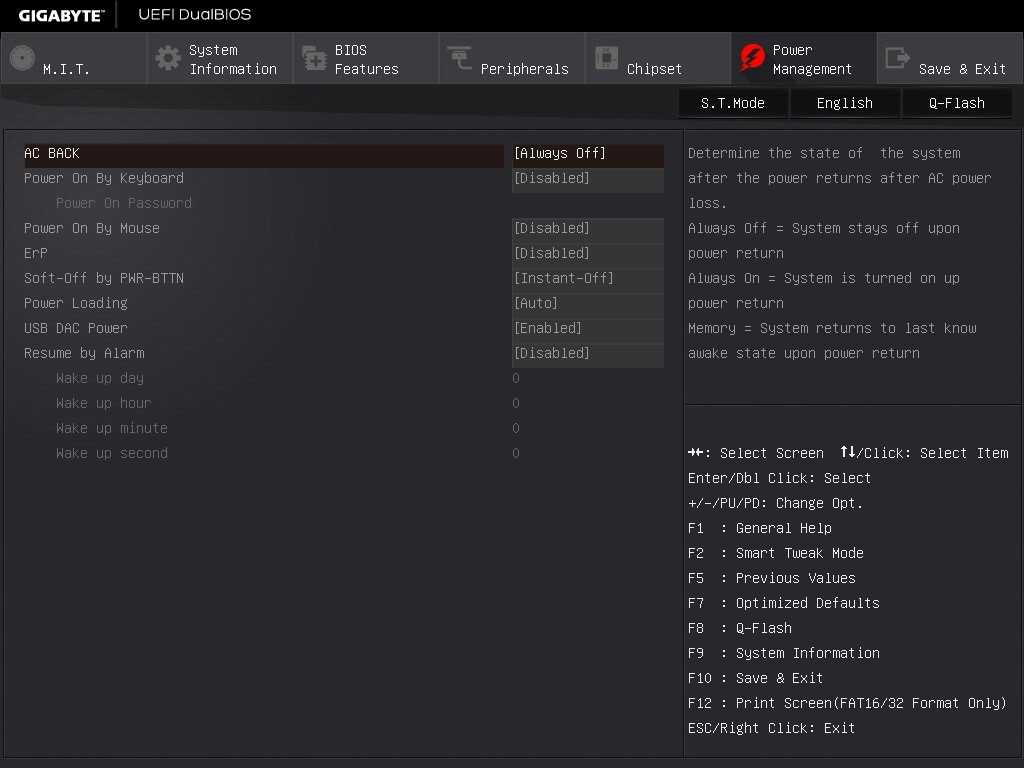Screen dimensions: 1024x768
Task: Click the ESC/Right Click: Exit line
Action: pyautogui.click(x=771, y=728)
